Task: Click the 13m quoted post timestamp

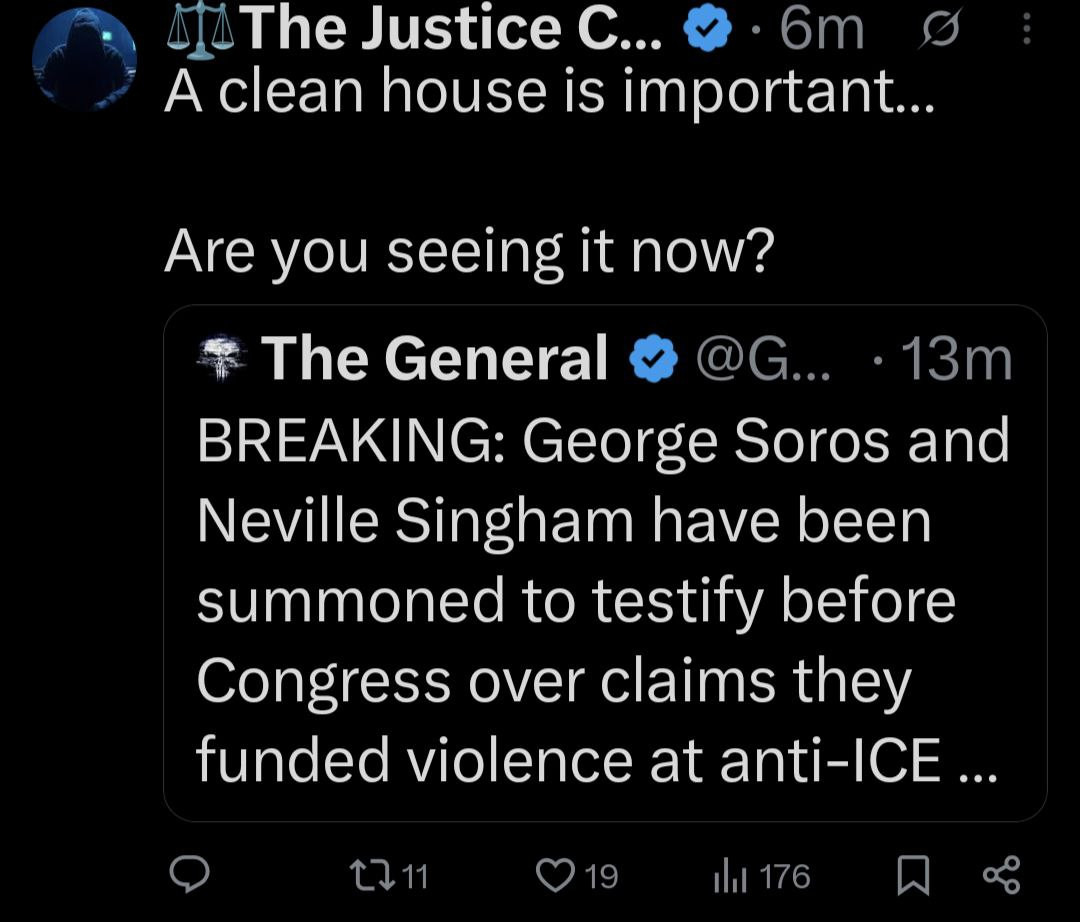Action: click(955, 360)
